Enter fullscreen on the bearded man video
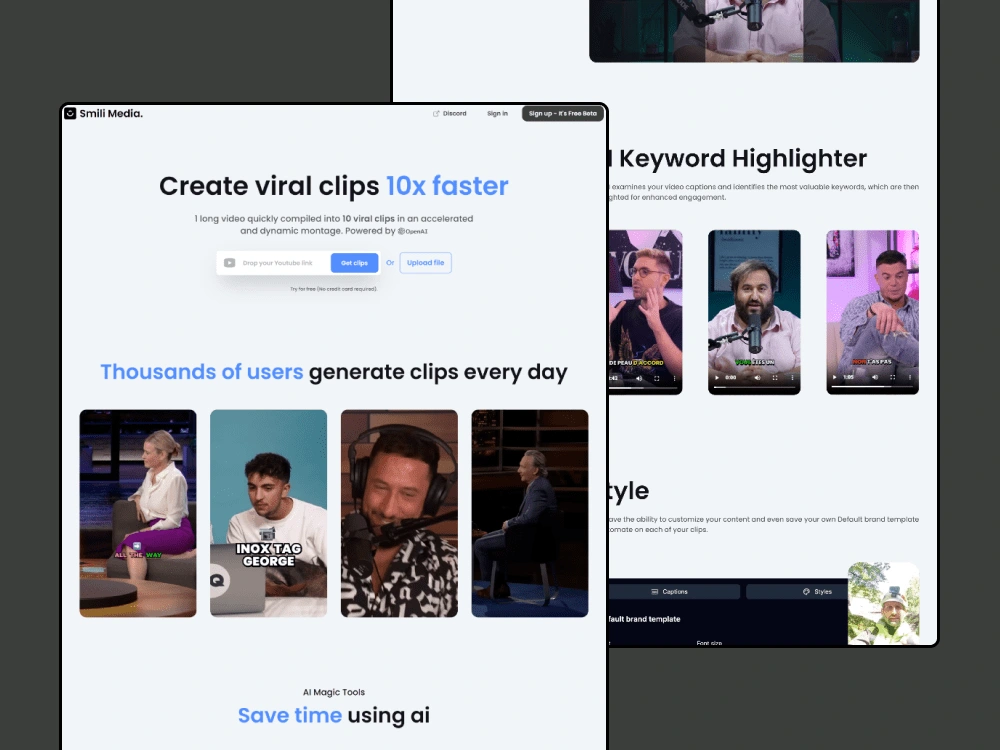Viewport: 1000px width, 750px height. (775, 378)
